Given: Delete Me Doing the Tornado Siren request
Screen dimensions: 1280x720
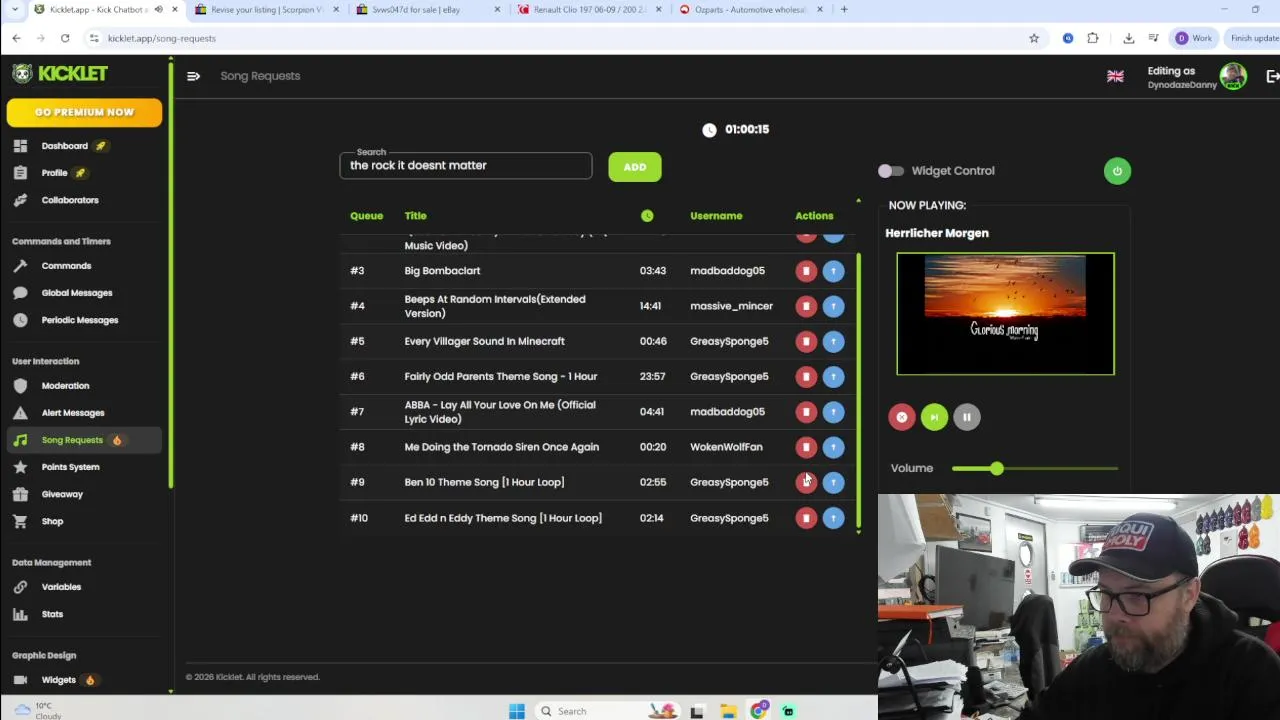Looking at the screenshot, I should [806, 447].
